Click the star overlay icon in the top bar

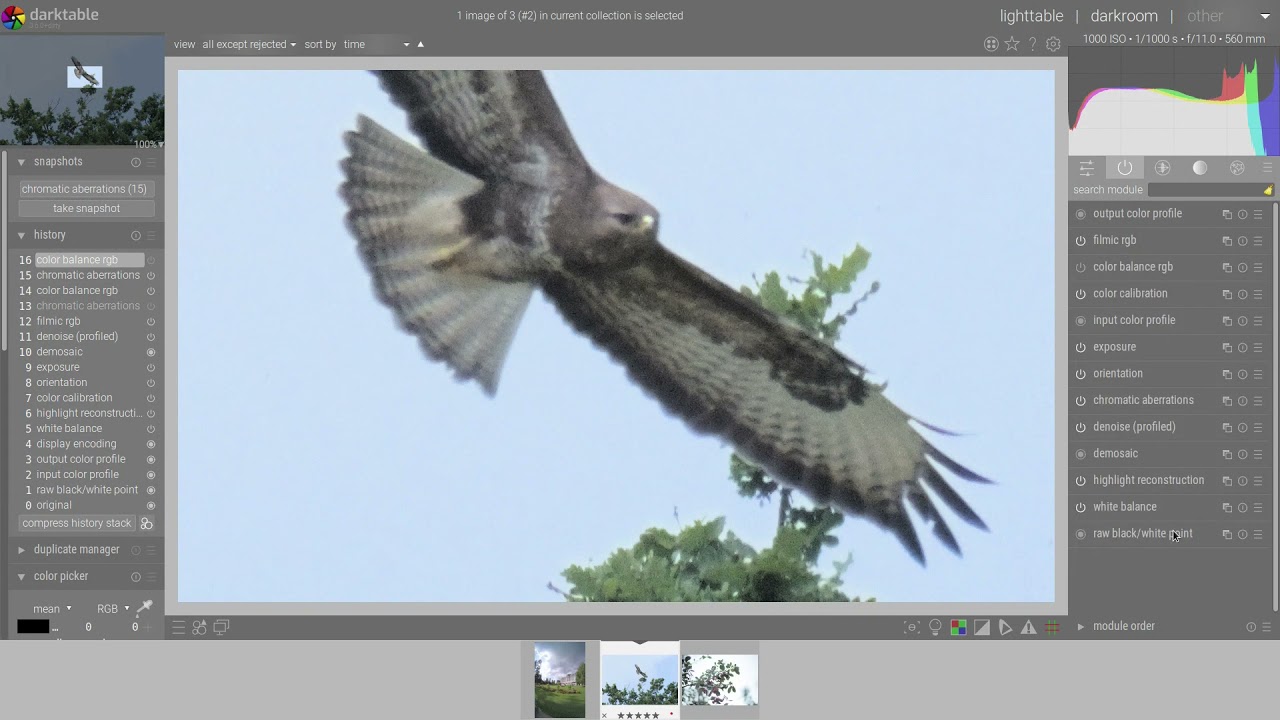1012,44
